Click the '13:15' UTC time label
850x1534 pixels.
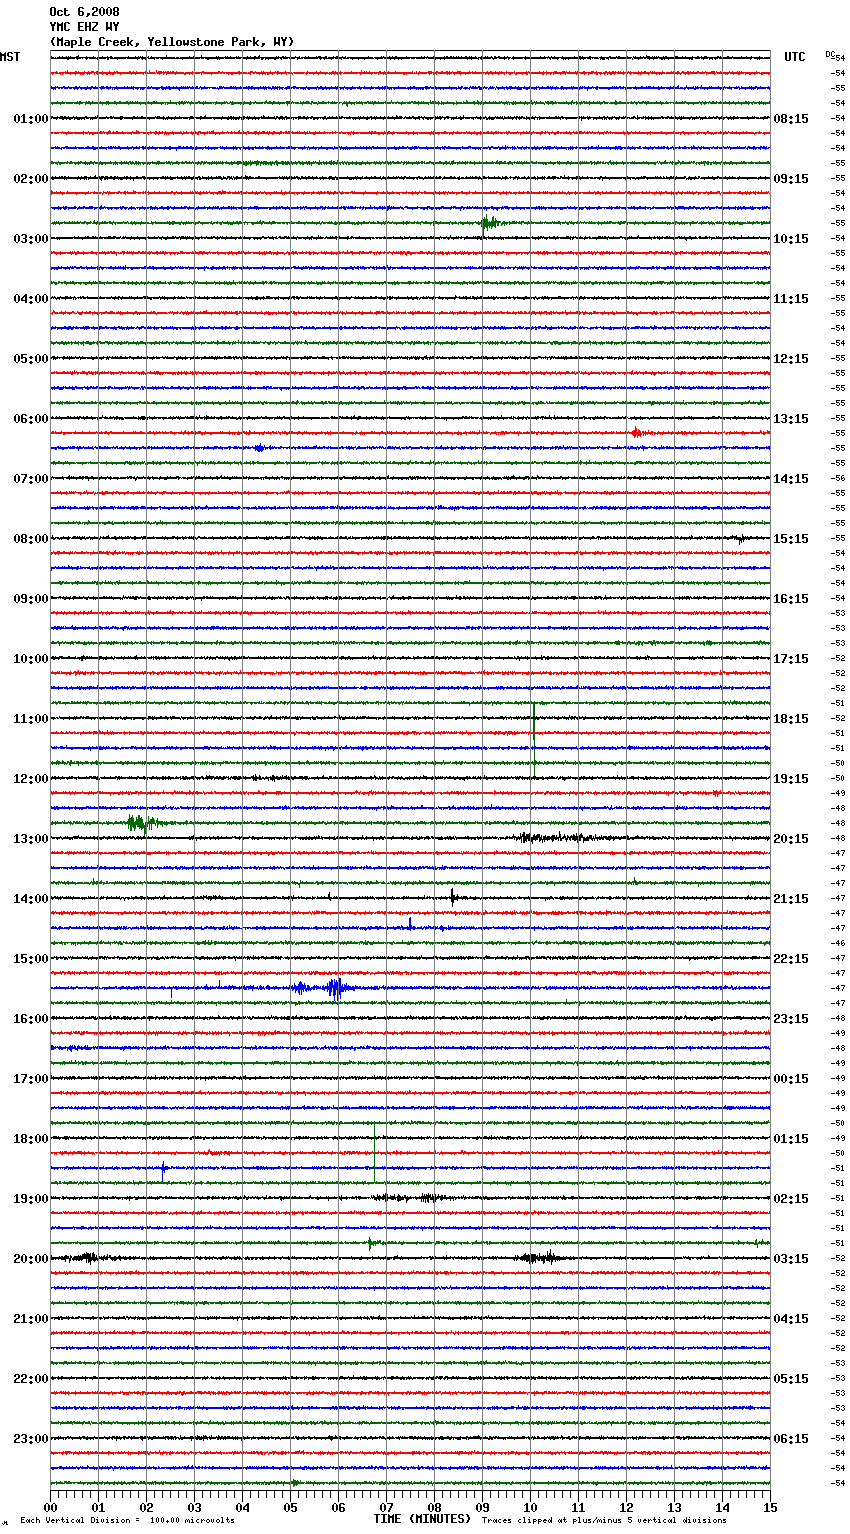click(x=791, y=419)
